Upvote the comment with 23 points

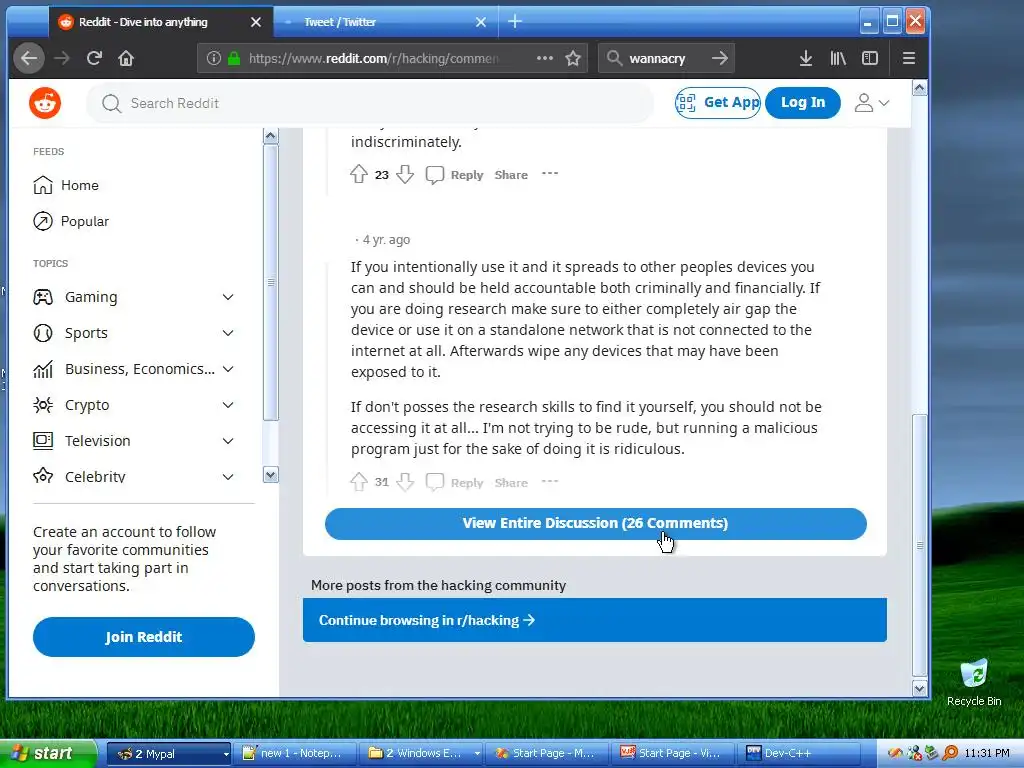[x=359, y=174]
